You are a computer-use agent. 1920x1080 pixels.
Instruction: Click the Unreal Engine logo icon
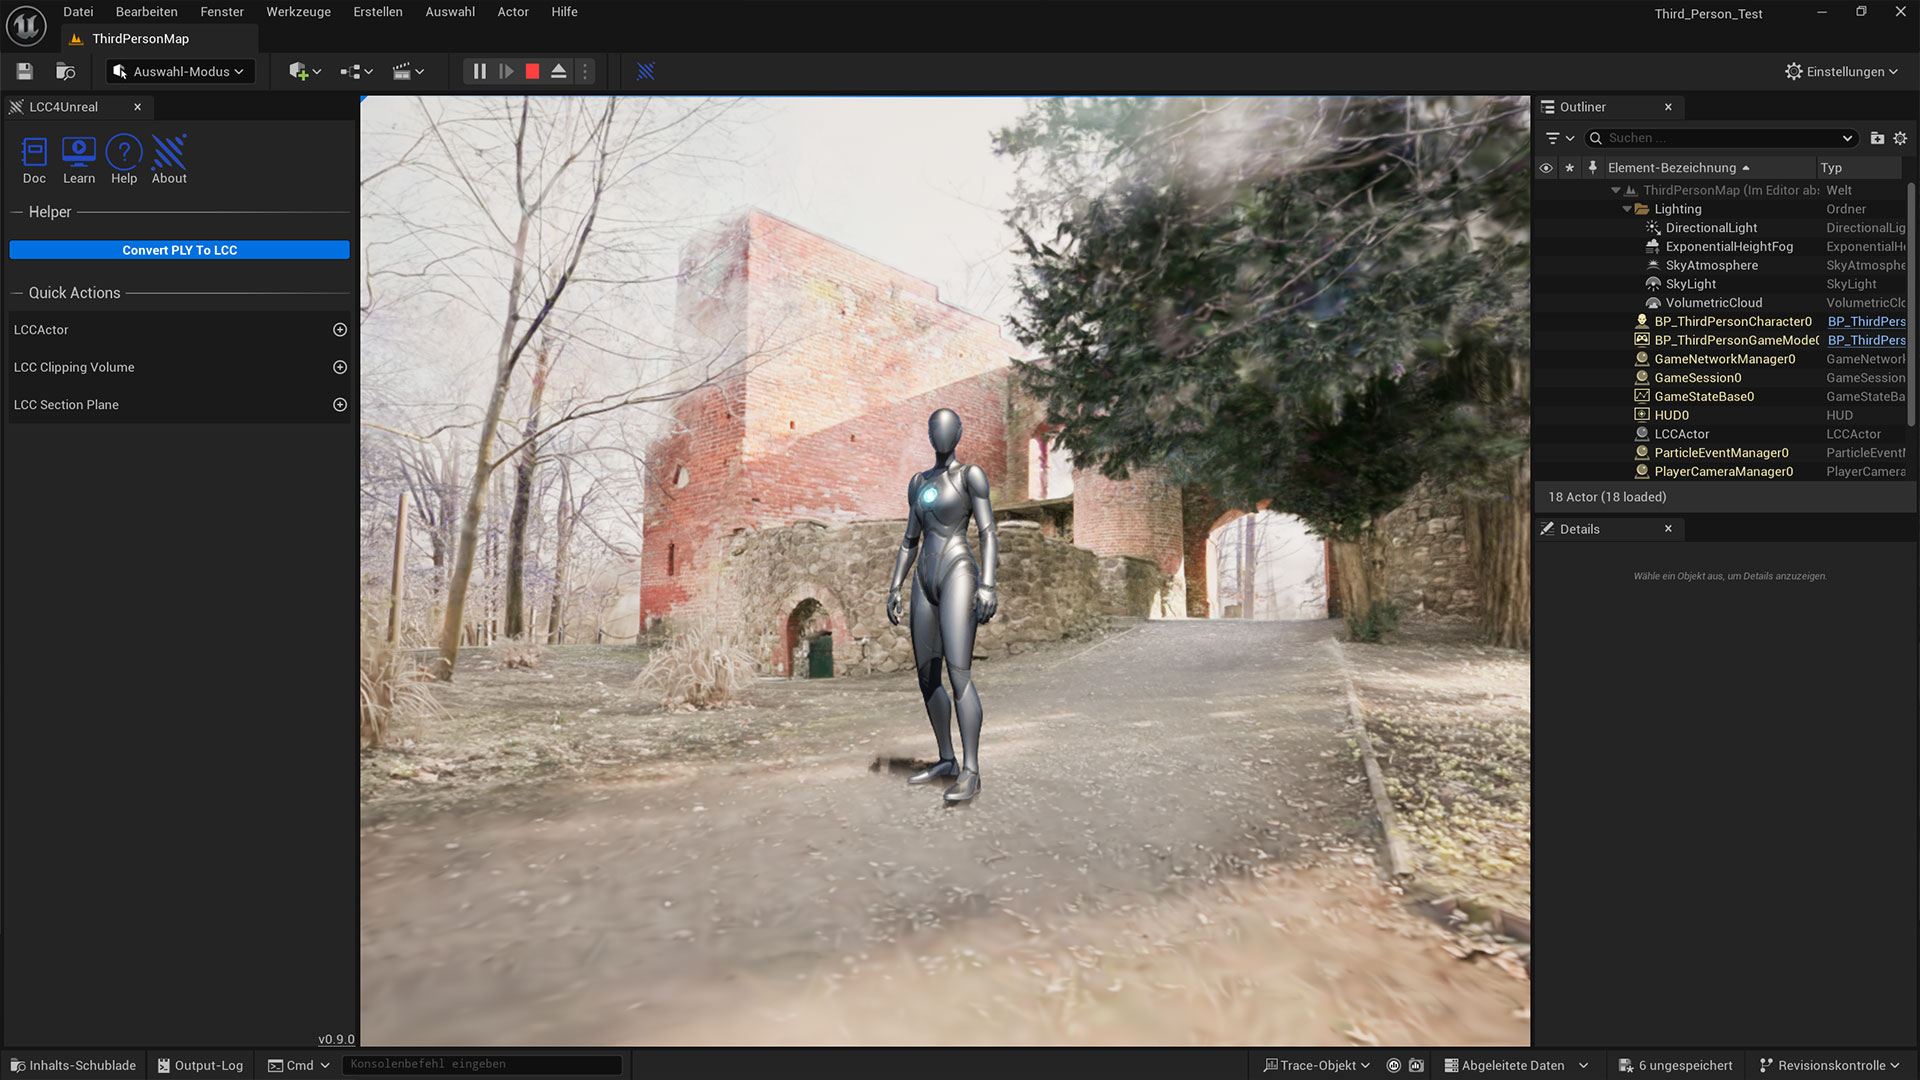26,26
